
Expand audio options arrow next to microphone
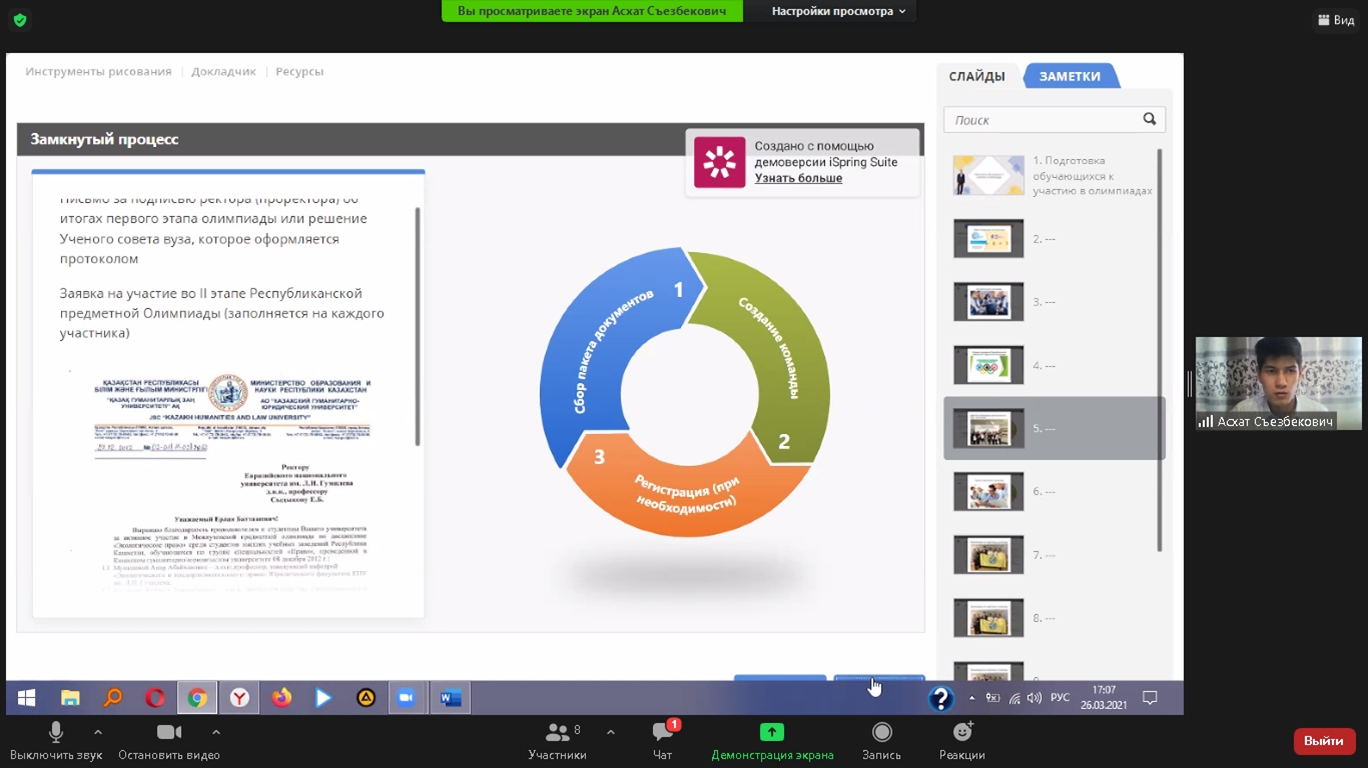pos(98,732)
